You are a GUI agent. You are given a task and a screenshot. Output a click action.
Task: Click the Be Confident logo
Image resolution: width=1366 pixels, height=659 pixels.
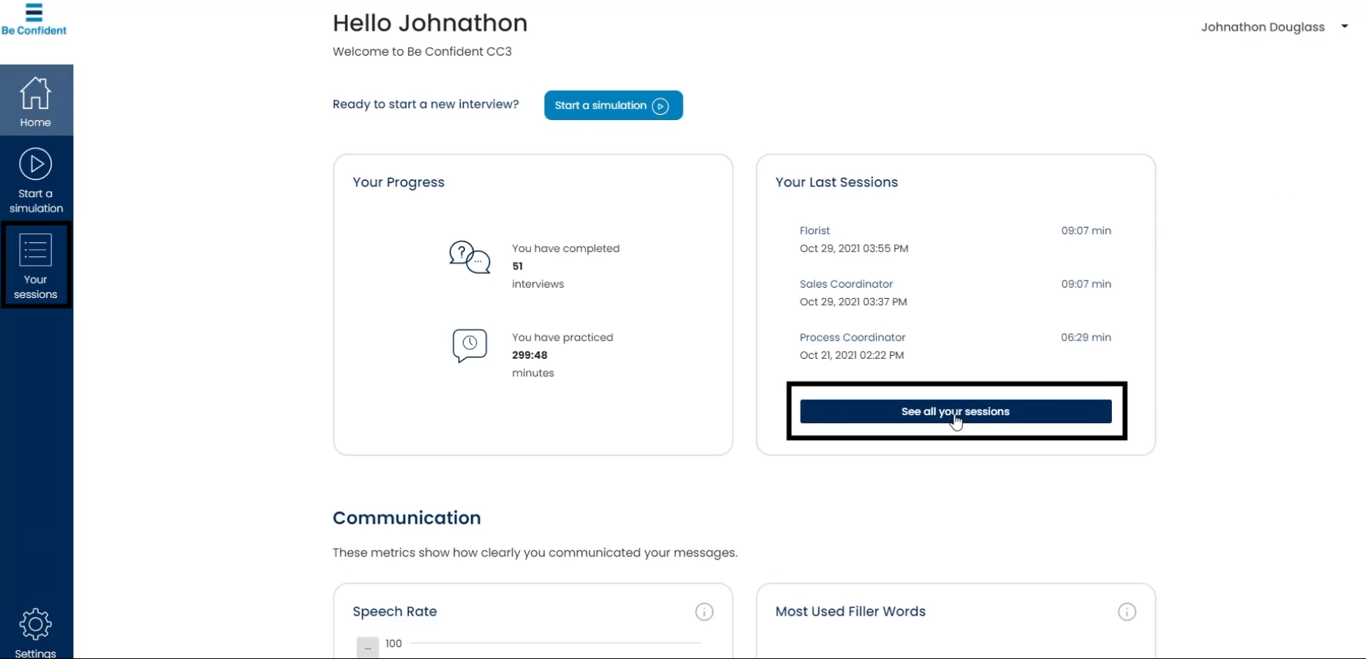[34, 19]
